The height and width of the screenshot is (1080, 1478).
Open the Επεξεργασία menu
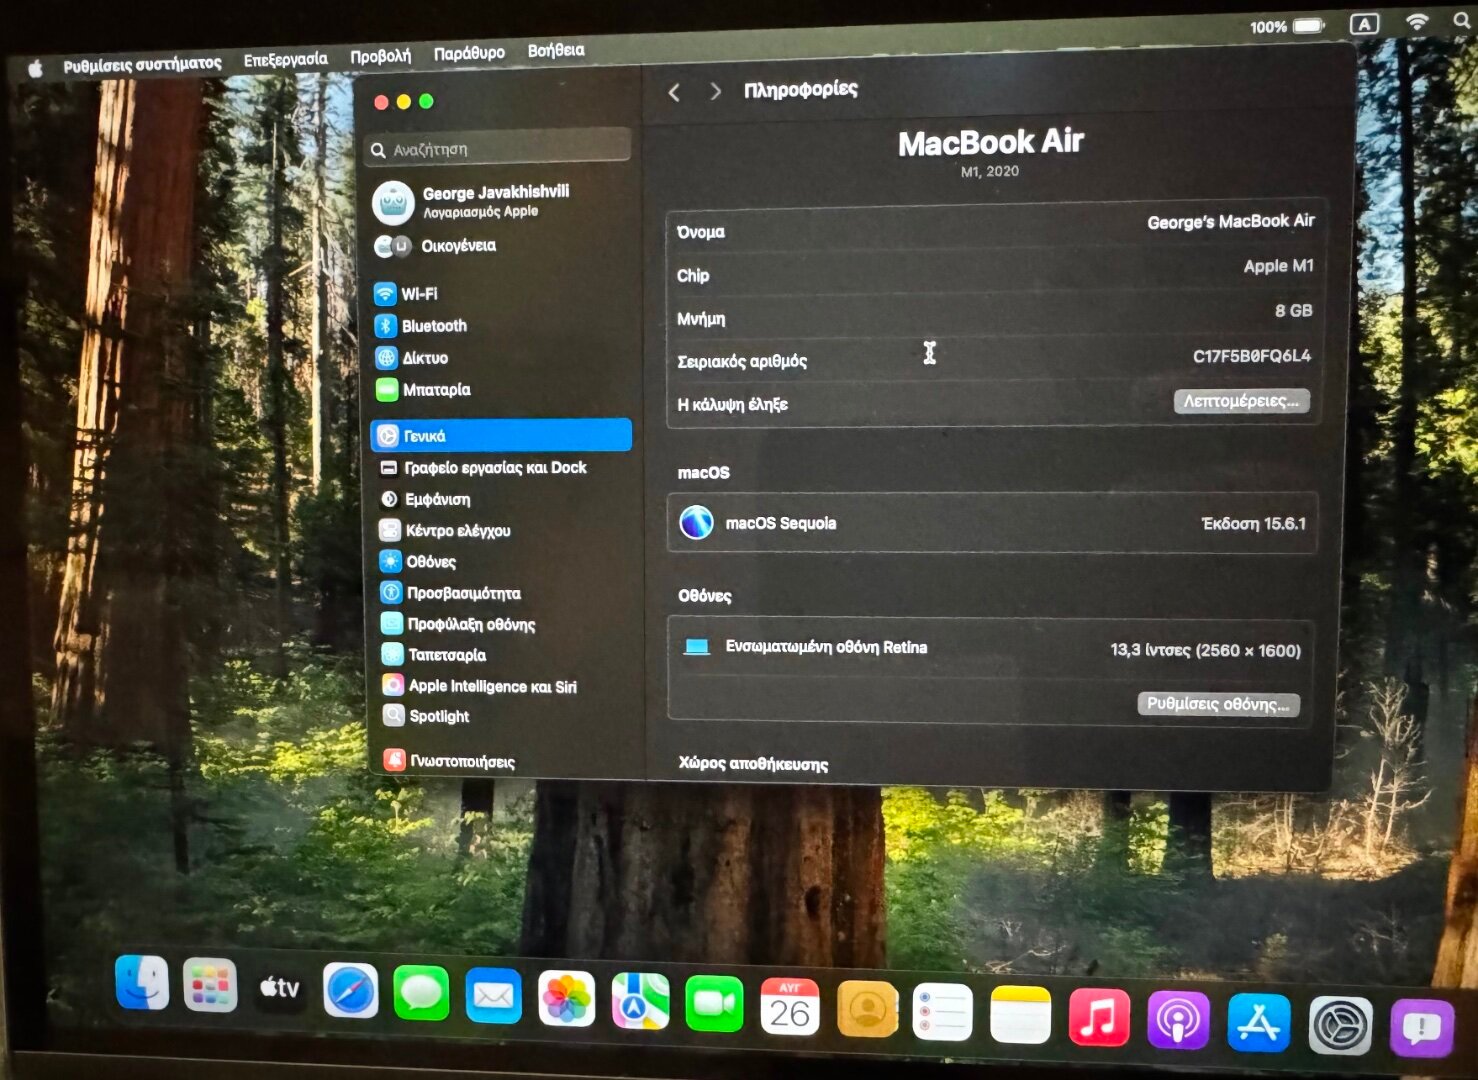(x=285, y=60)
